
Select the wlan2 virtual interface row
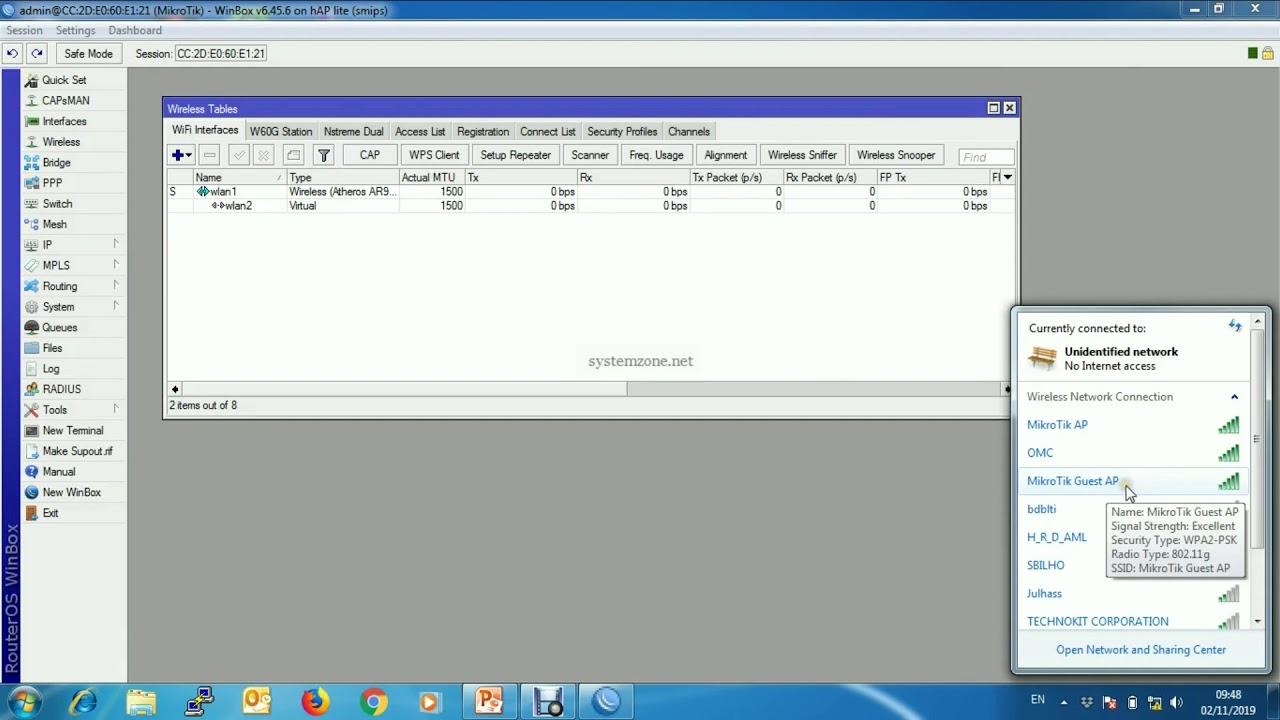pyautogui.click(x=590, y=206)
